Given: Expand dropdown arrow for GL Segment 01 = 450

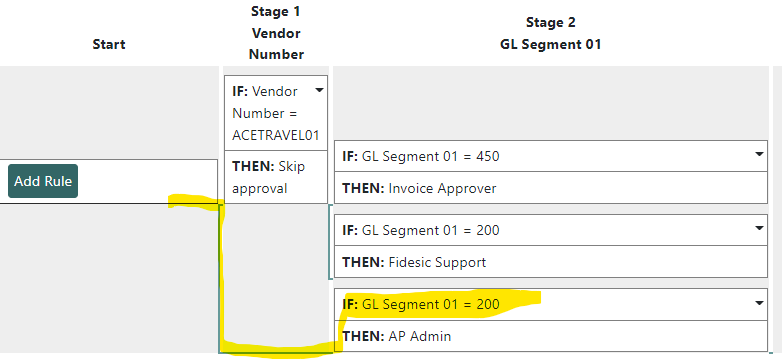Looking at the screenshot, I should [759, 155].
